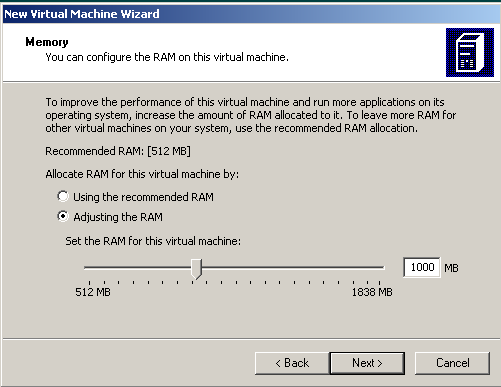Viewport: 501px width, 387px height.
Task: Select the Using the recommended RAM option
Action: (63, 196)
